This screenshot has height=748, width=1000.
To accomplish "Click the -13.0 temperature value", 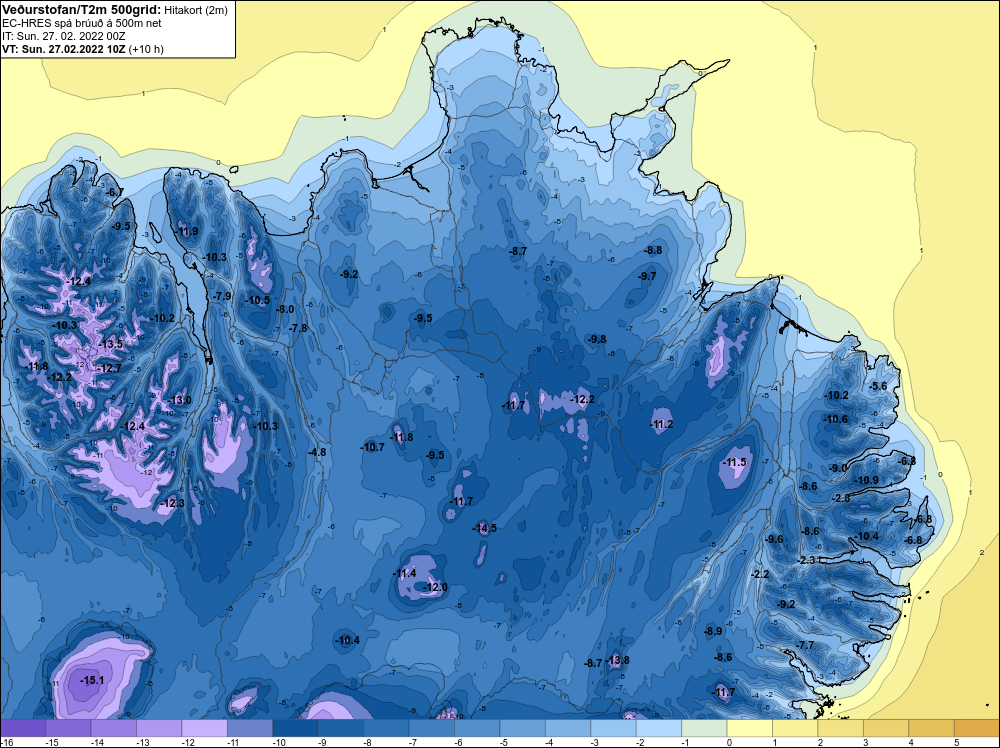I will click(x=180, y=400).
